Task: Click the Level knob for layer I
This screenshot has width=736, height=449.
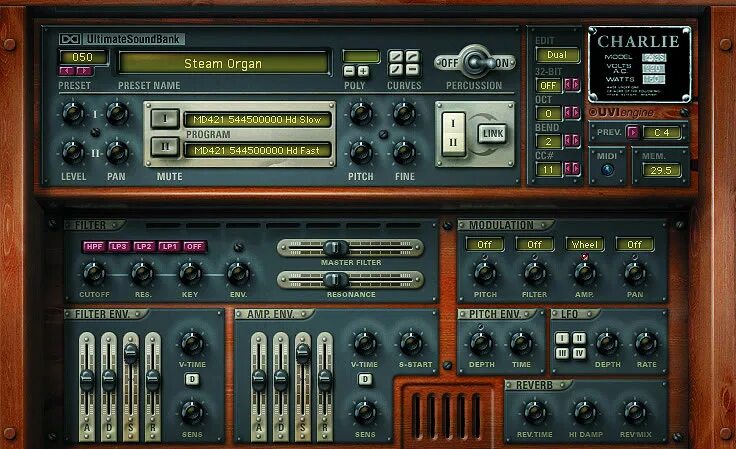Action: (73, 114)
